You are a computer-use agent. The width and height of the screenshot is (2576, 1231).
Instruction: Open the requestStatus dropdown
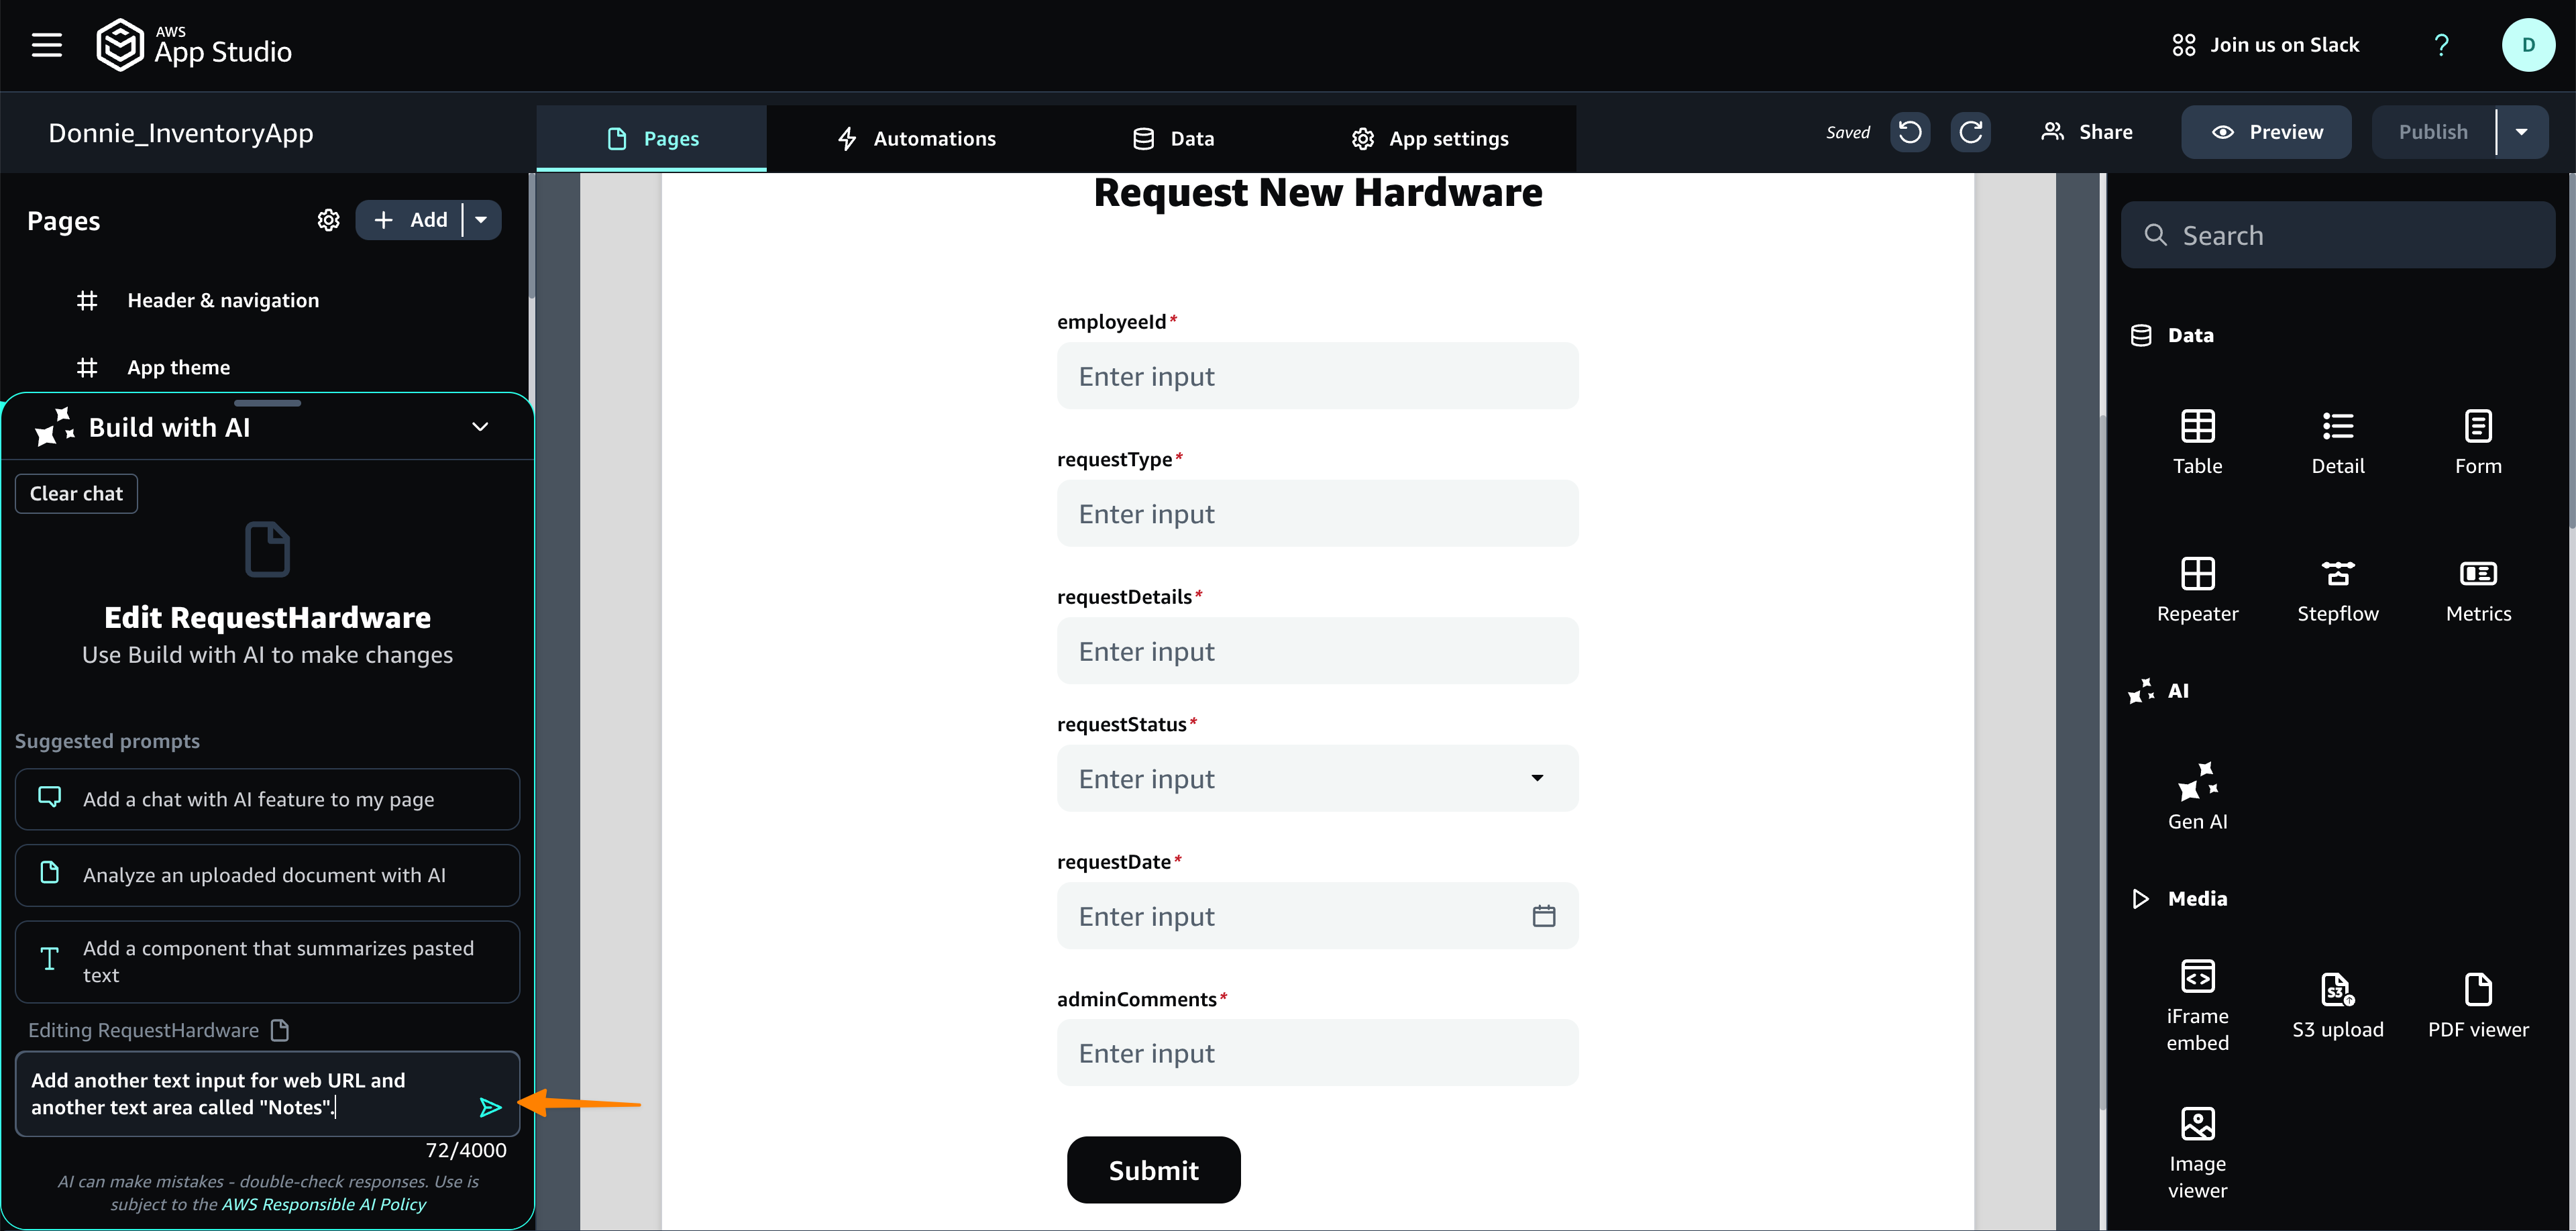click(x=1537, y=778)
